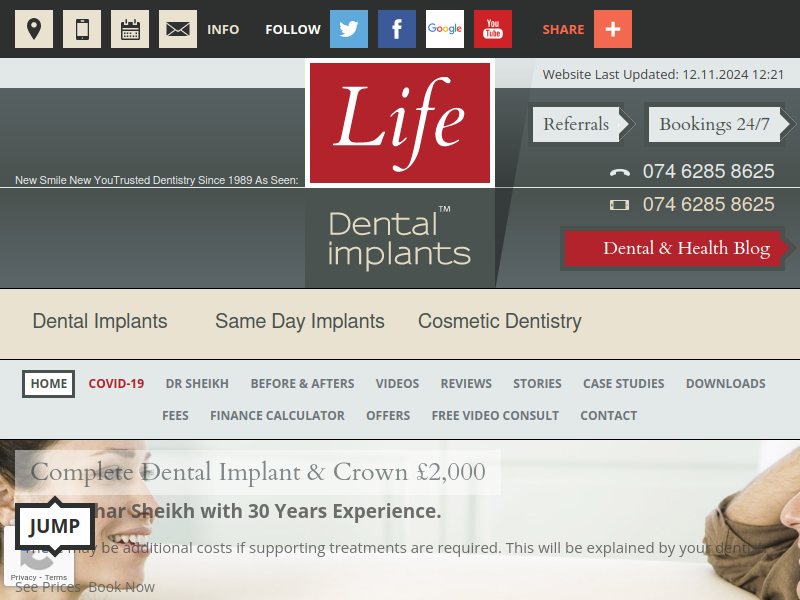Open the VIDEOS page
800x600 pixels.
(x=397, y=384)
